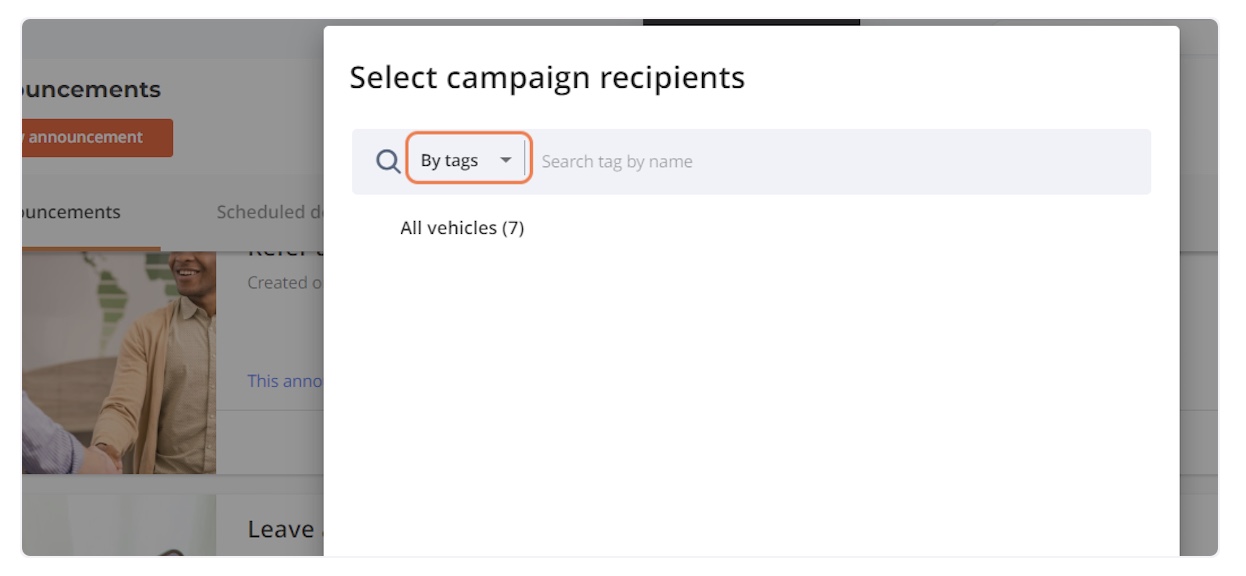Click the magnifying glass search icon
Image resolution: width=1246 pixels, height=576 pixels.
(x=388, y=161)
